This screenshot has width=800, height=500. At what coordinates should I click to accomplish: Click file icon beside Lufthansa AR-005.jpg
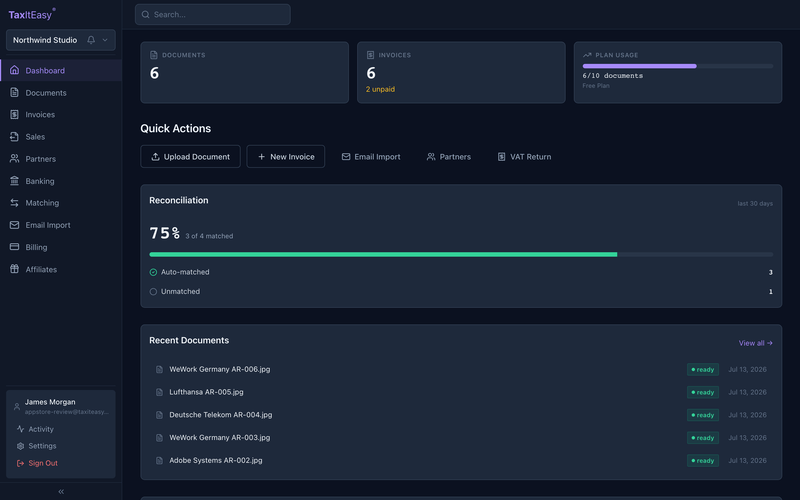pos(159,392)
